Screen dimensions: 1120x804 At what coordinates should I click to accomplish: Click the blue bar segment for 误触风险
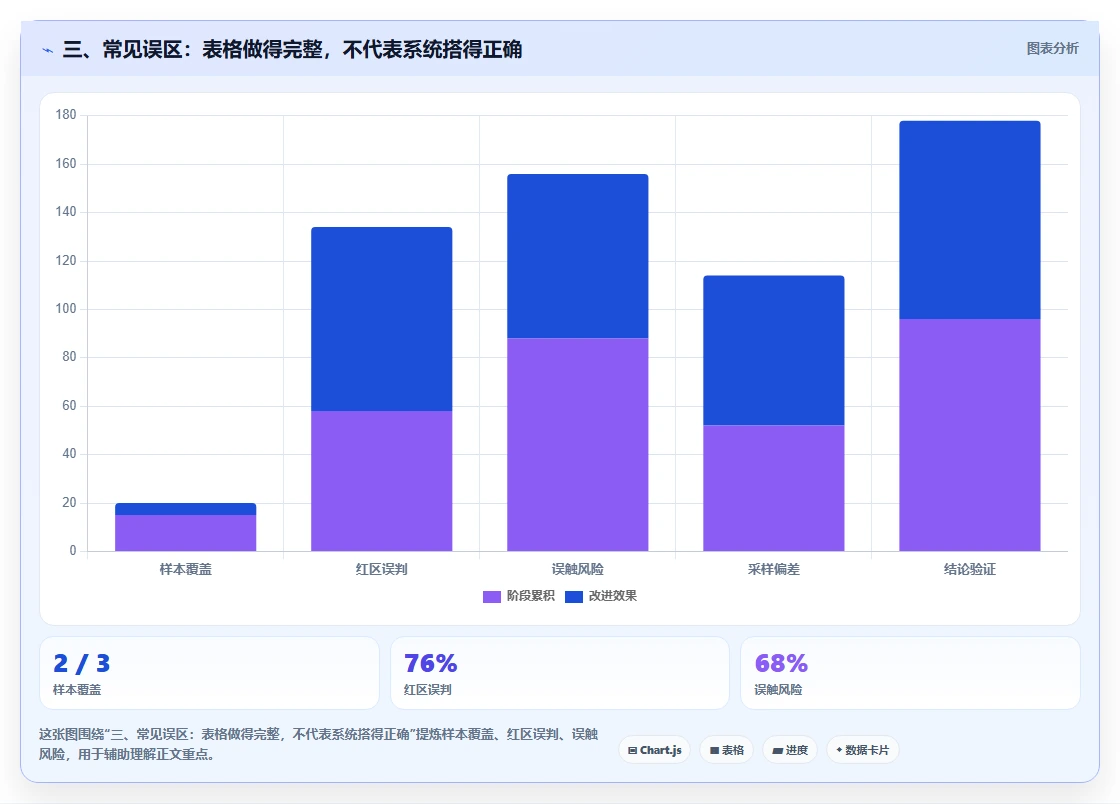(578, 256)
